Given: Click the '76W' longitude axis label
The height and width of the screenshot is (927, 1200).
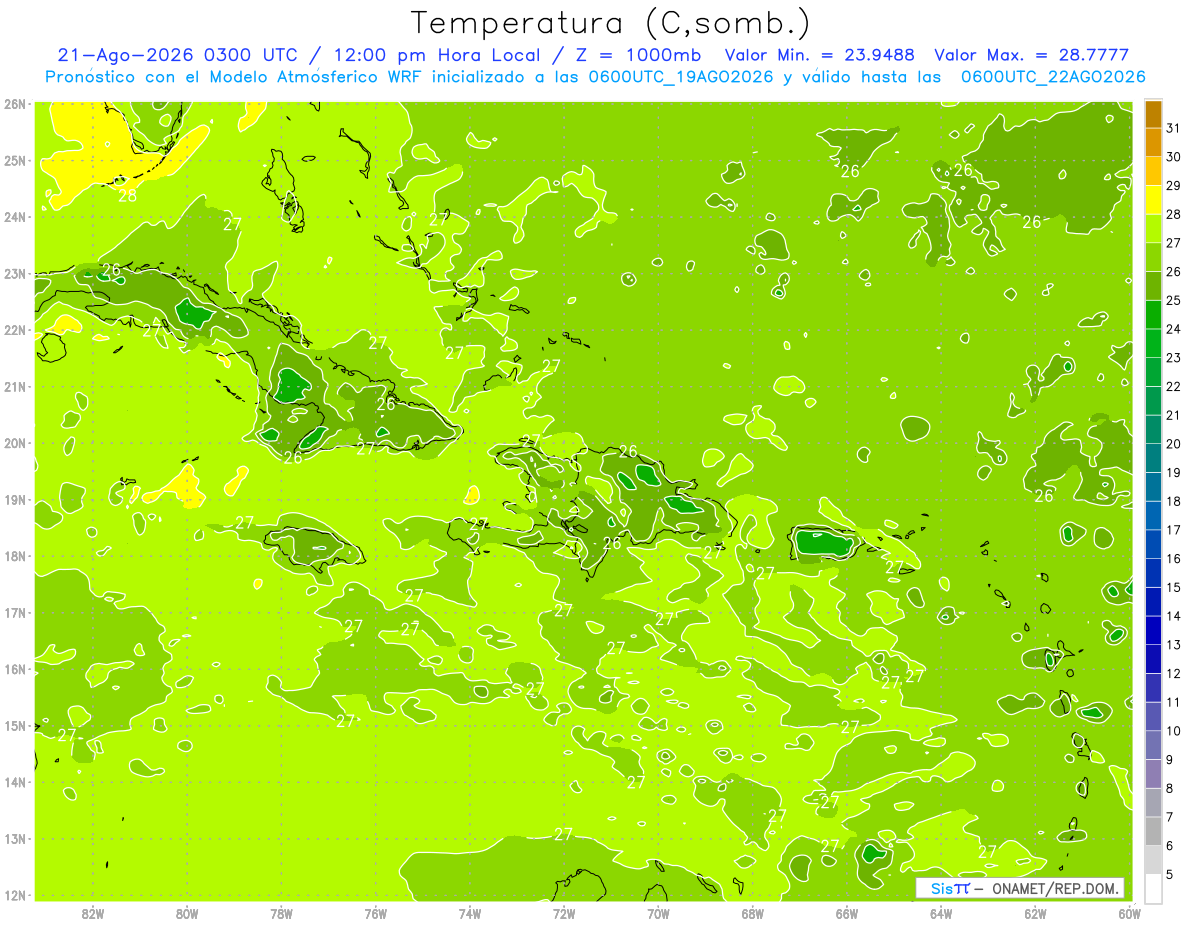Looking at the screenshot, I should 376,913.
